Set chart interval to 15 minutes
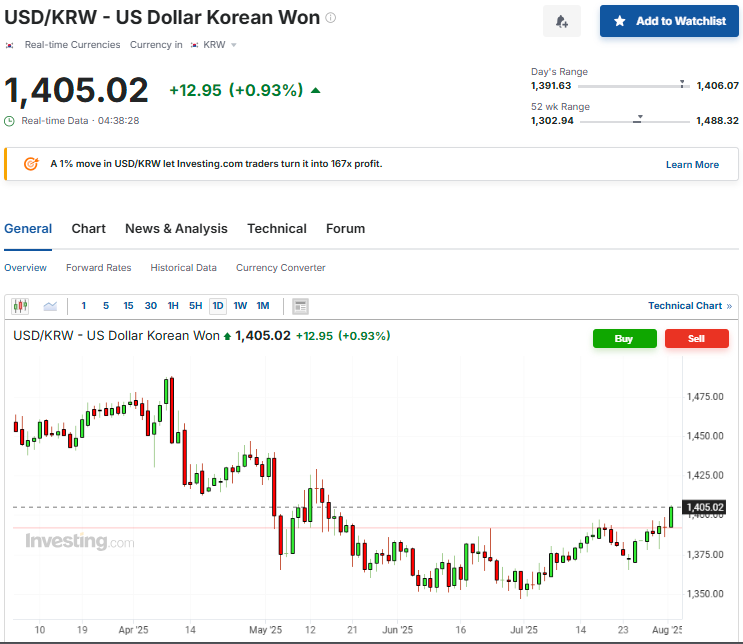 (x=128, y=306)
